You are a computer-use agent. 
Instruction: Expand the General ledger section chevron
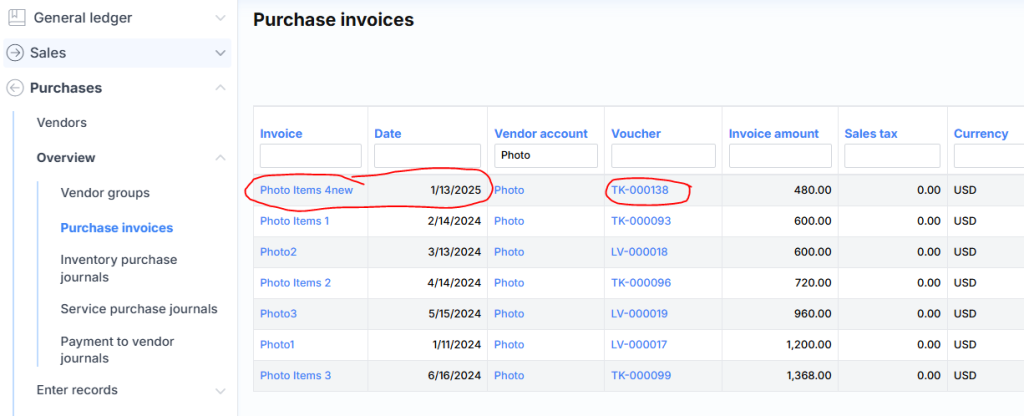220,18
